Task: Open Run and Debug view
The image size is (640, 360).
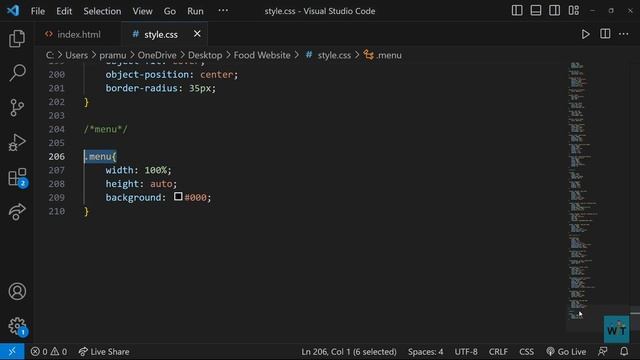Action: pos(17,142)
